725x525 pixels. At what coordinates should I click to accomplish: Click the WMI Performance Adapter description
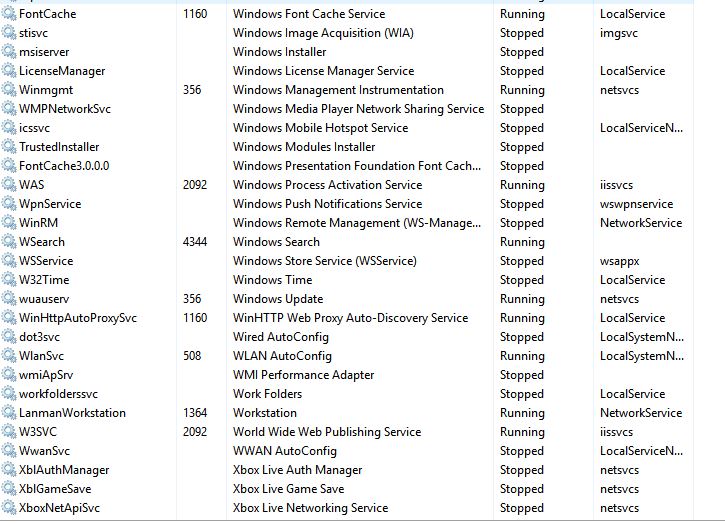(303, 375)
